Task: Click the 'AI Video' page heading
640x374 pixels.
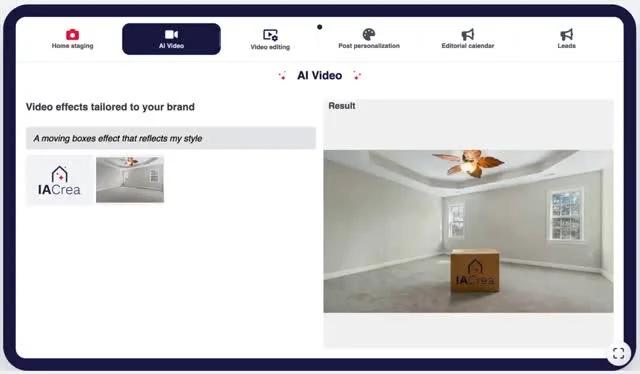Action: pos(320,76)
